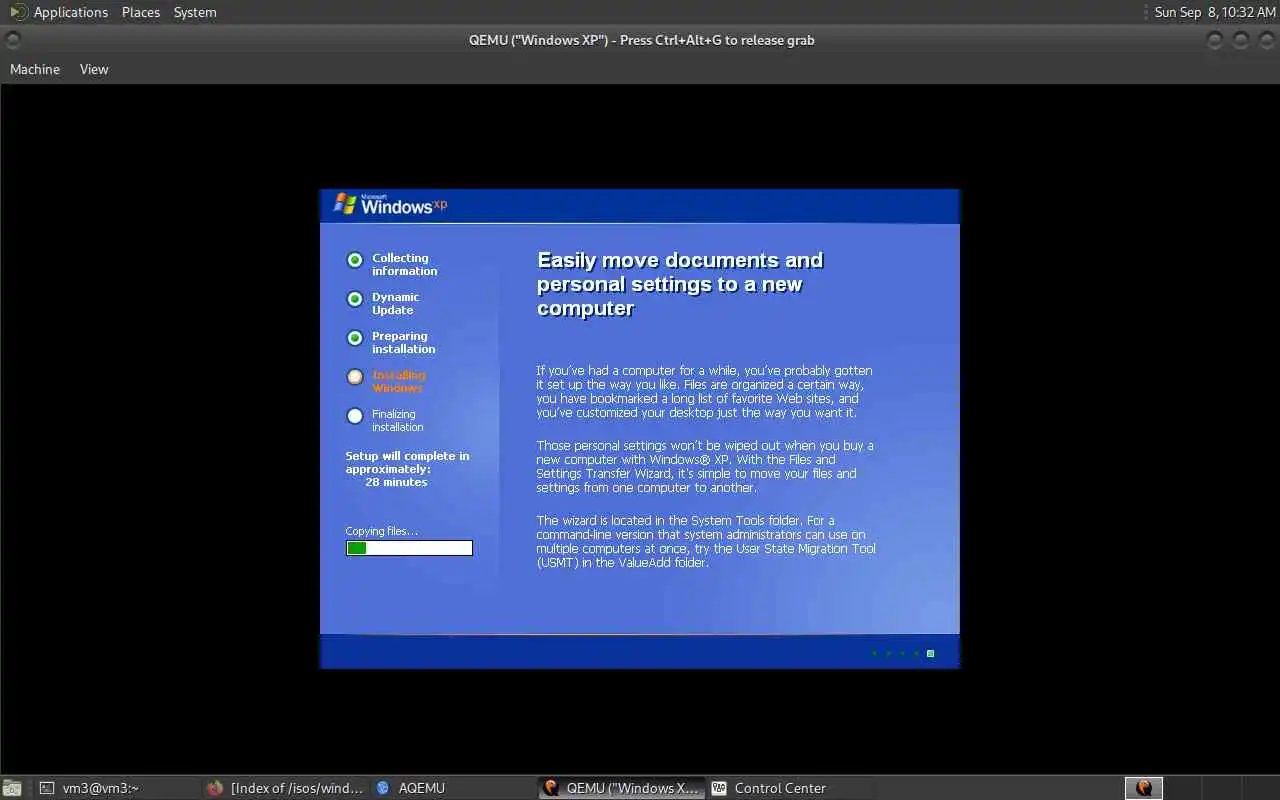Maximize the QEMU Windows XP window

1241,40
